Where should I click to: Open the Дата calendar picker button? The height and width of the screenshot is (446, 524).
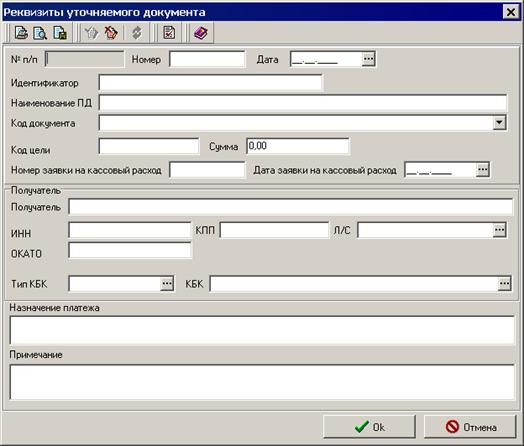(x=368, y=59)
